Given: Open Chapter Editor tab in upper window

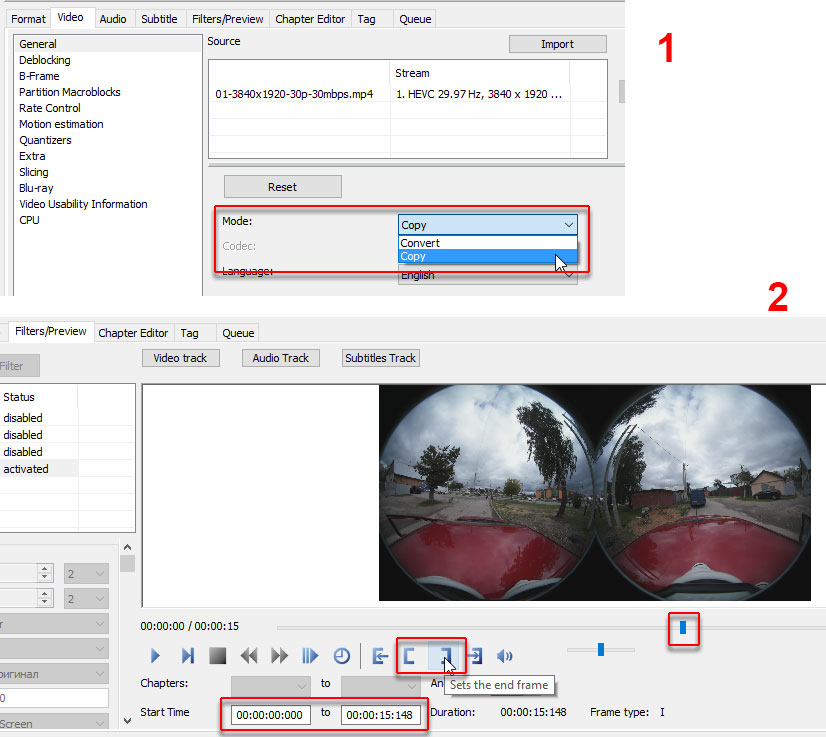Looking at the screenshot, I should 310,19.
